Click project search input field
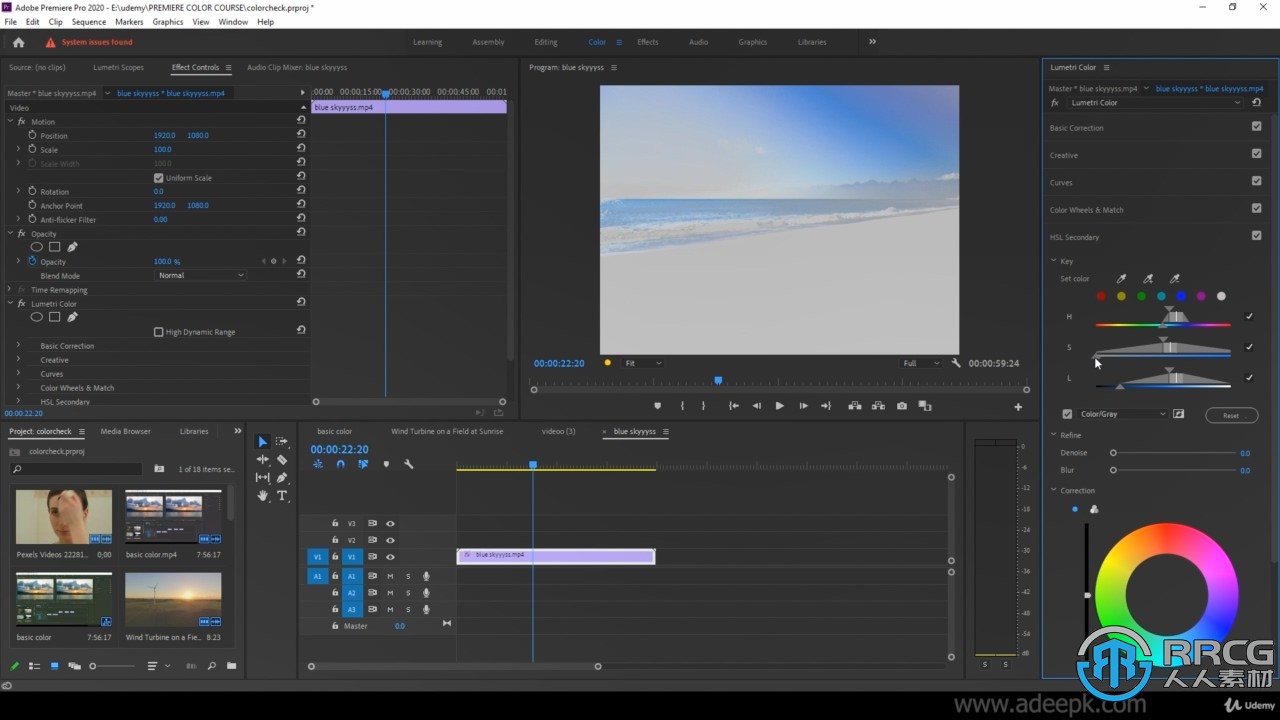The image size is (1280, 720). coord(77,468)
